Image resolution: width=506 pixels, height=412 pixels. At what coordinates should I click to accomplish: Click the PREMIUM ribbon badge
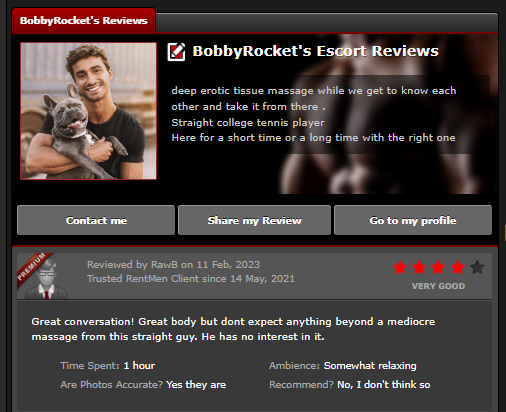[33, 267]
